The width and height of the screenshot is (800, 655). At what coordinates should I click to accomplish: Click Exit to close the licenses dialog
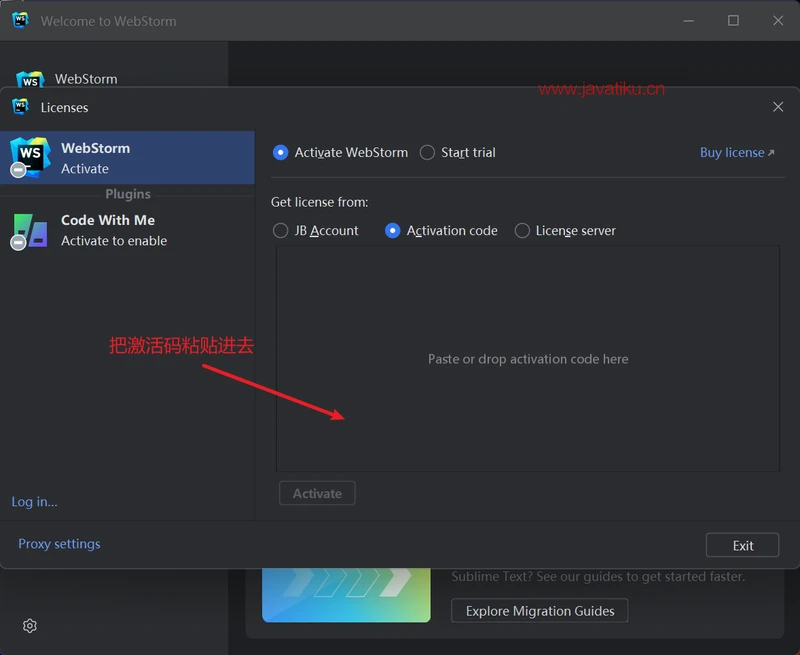[742, 545]
